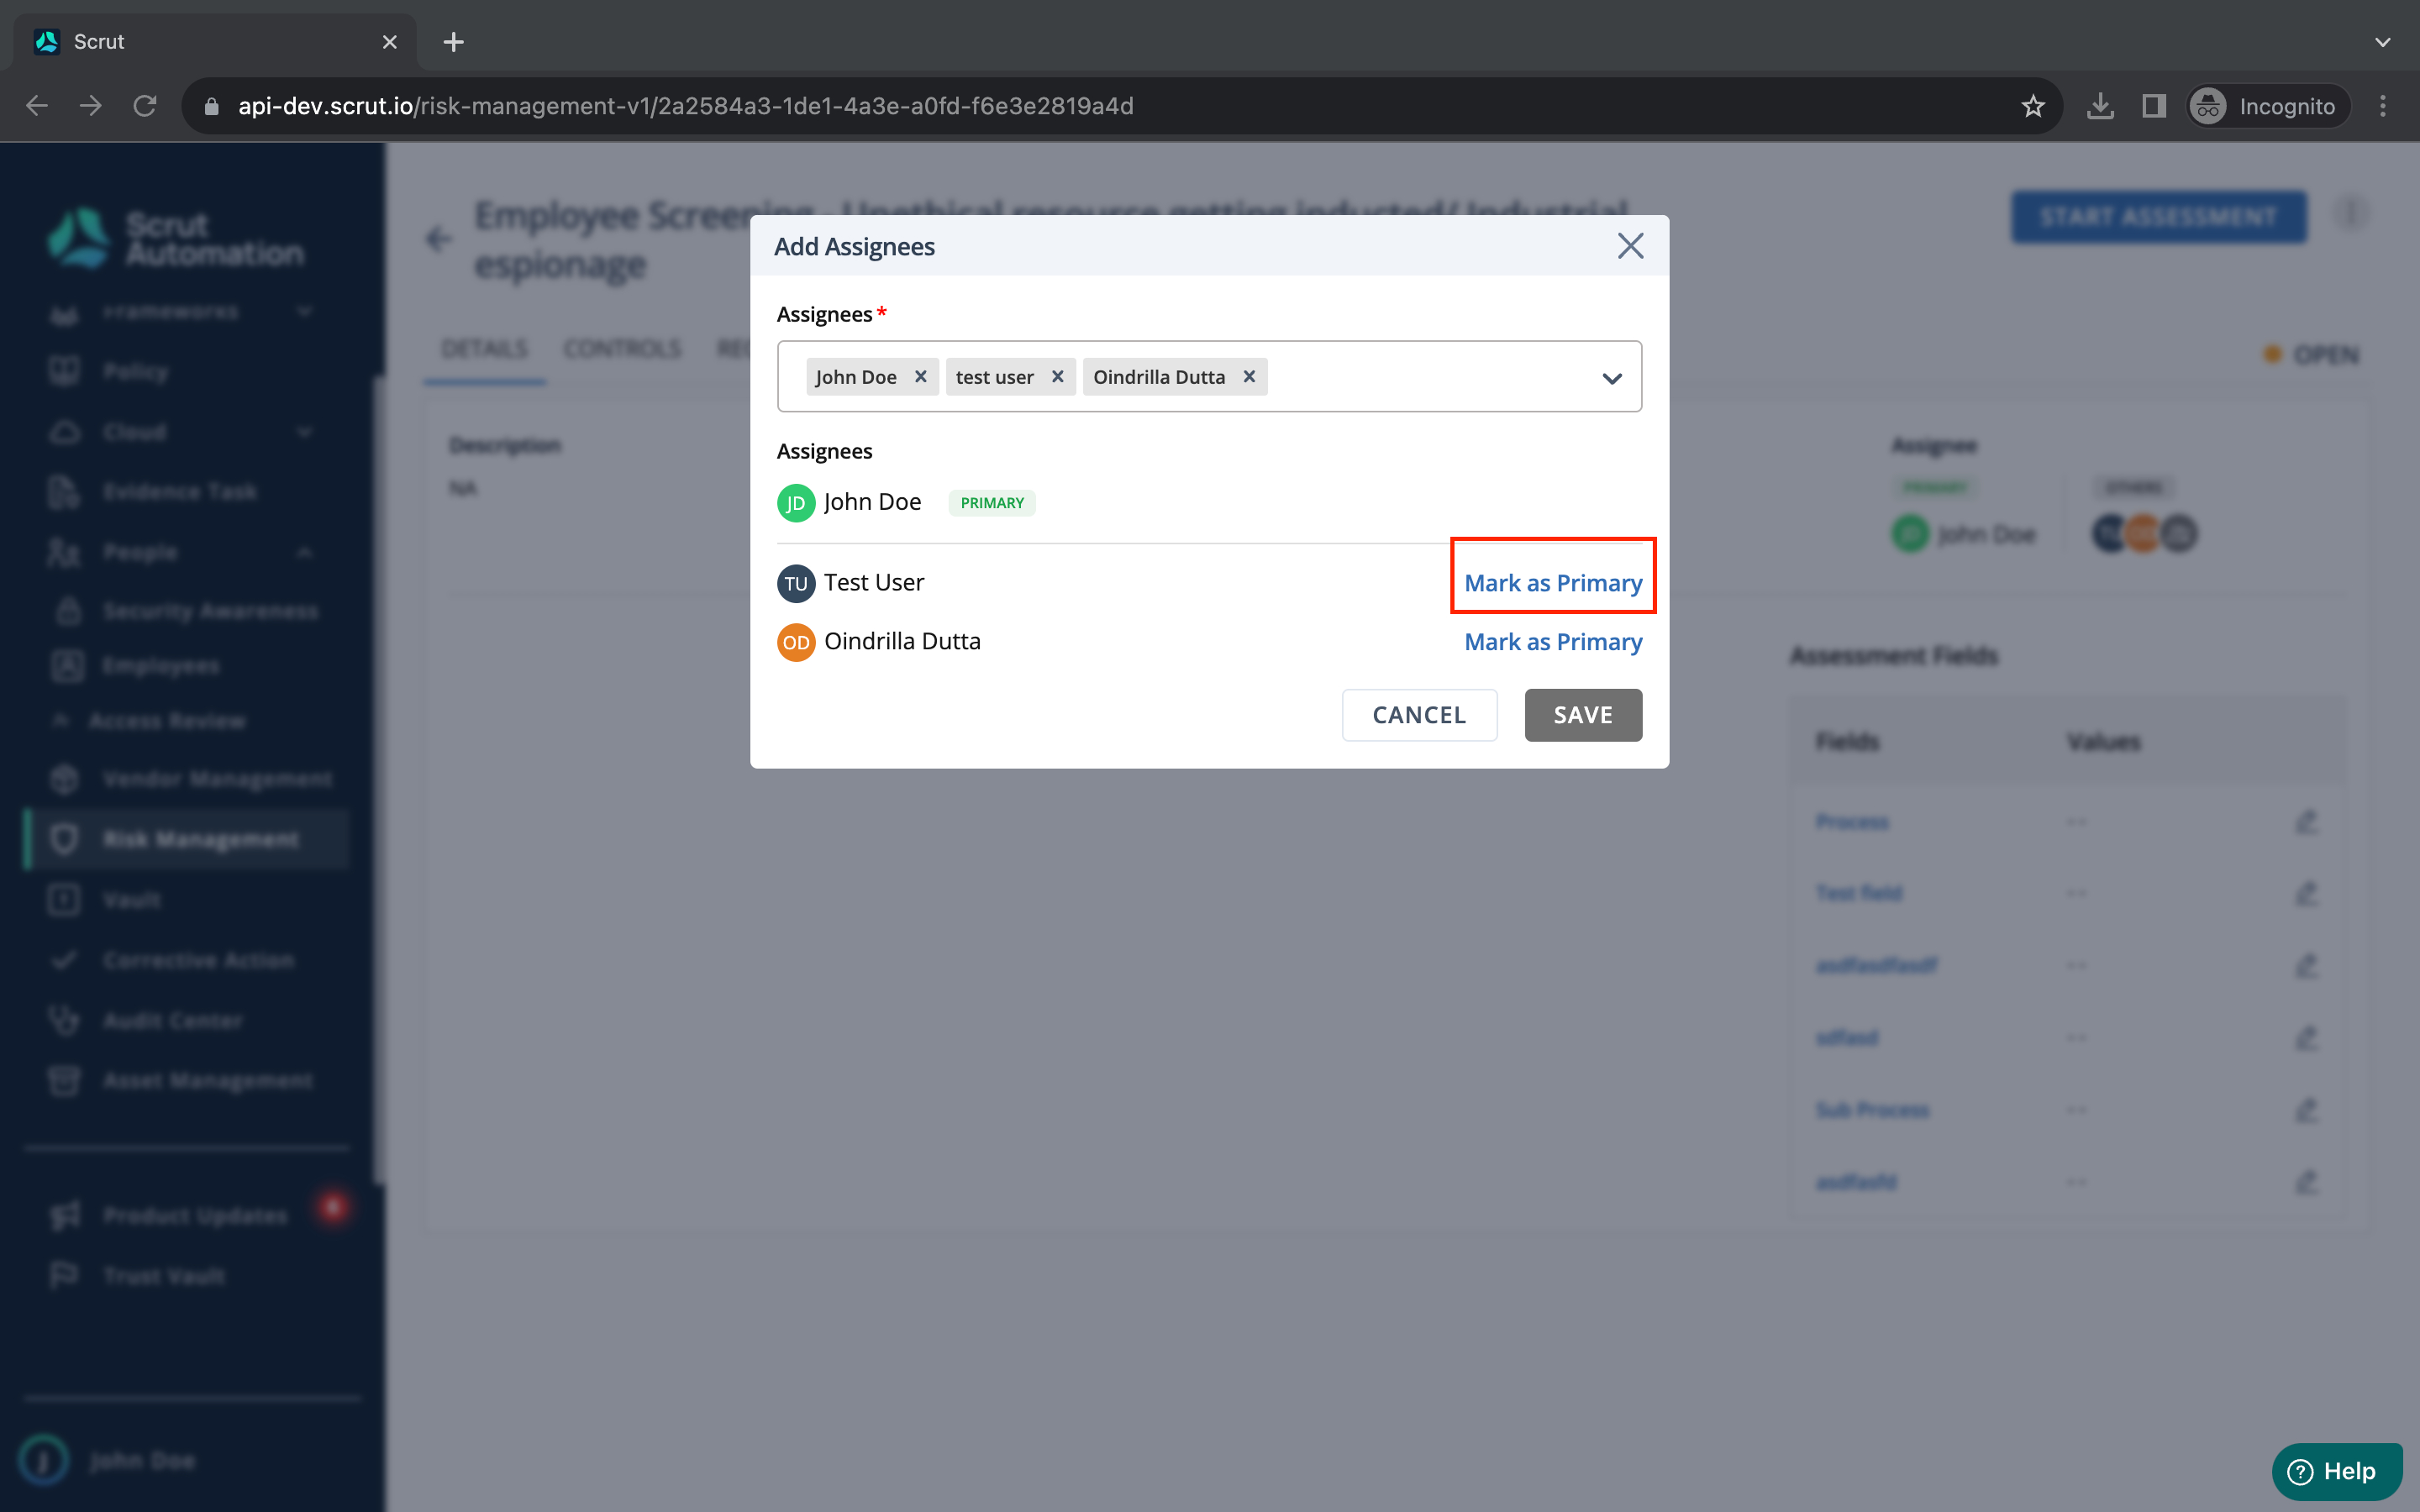Click the Scrut Automation logo
The height and width of the screenshot is (1512, 2420).
(175, 239)
